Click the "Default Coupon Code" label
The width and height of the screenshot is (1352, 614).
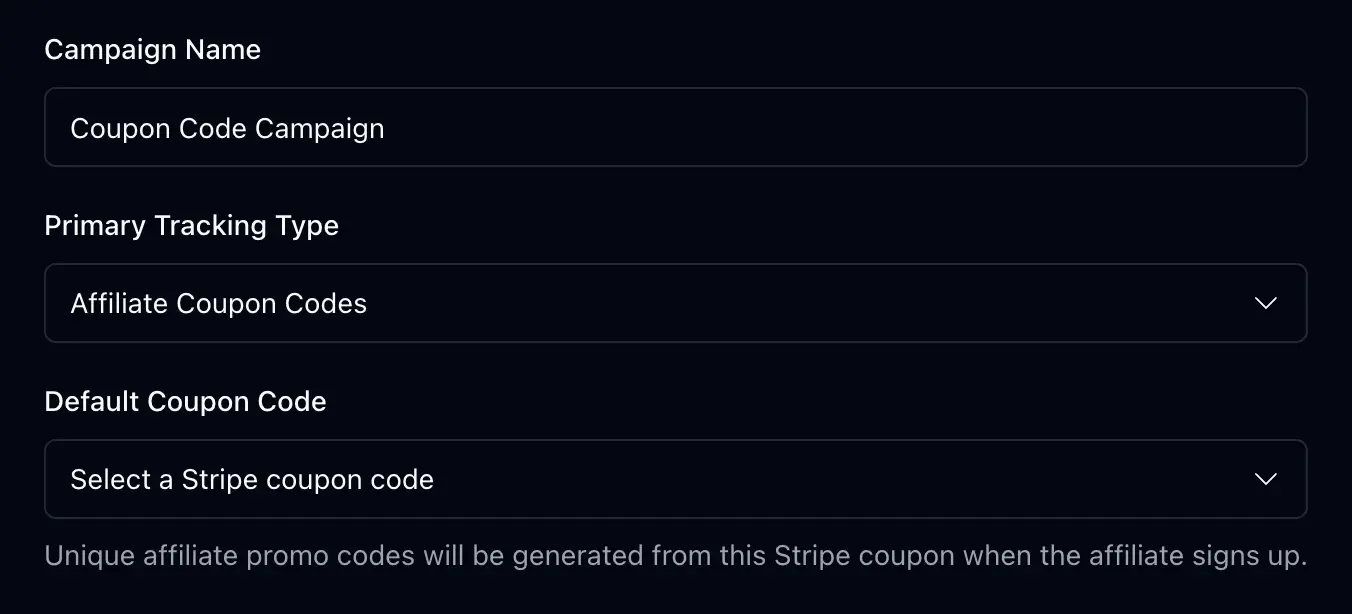pyautogui.click(x=185, y=402)
